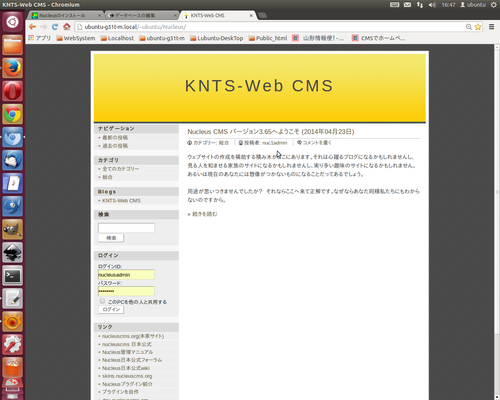Open the text editor from the launcher
Viewport: 500px width, 400px height.
(x=12, y=298)
